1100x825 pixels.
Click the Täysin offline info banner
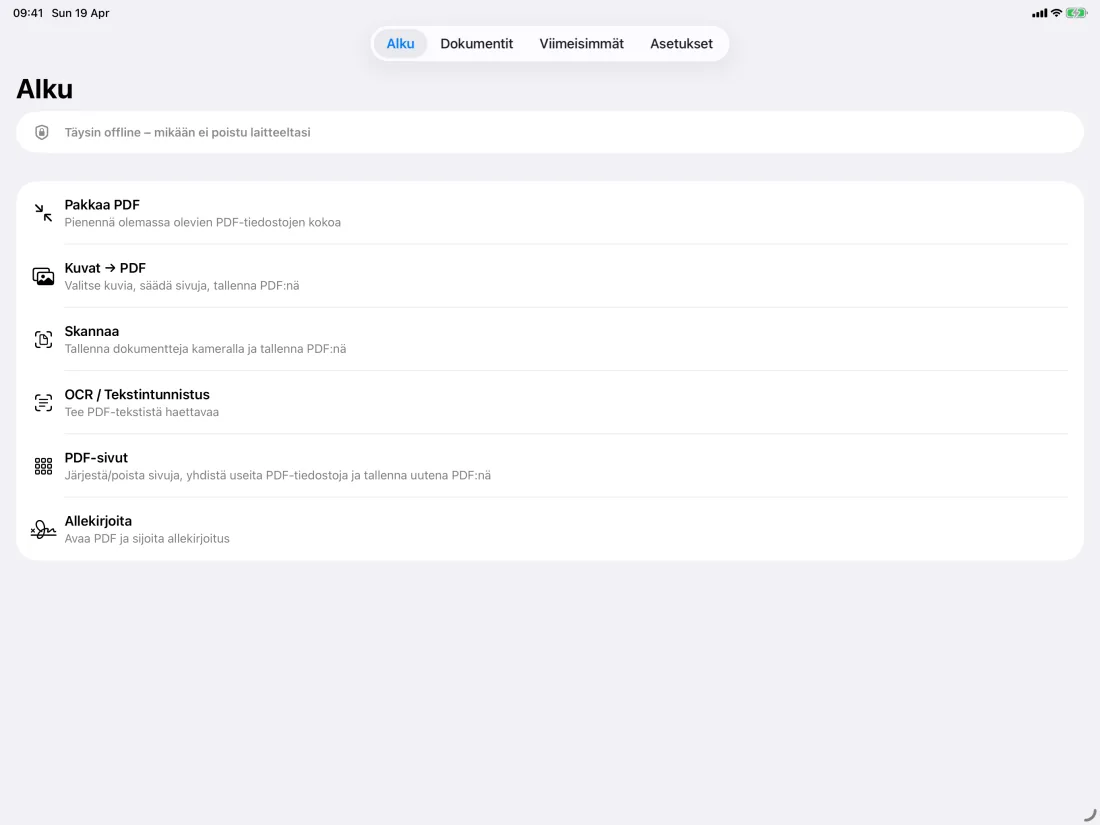pos(550,132)
